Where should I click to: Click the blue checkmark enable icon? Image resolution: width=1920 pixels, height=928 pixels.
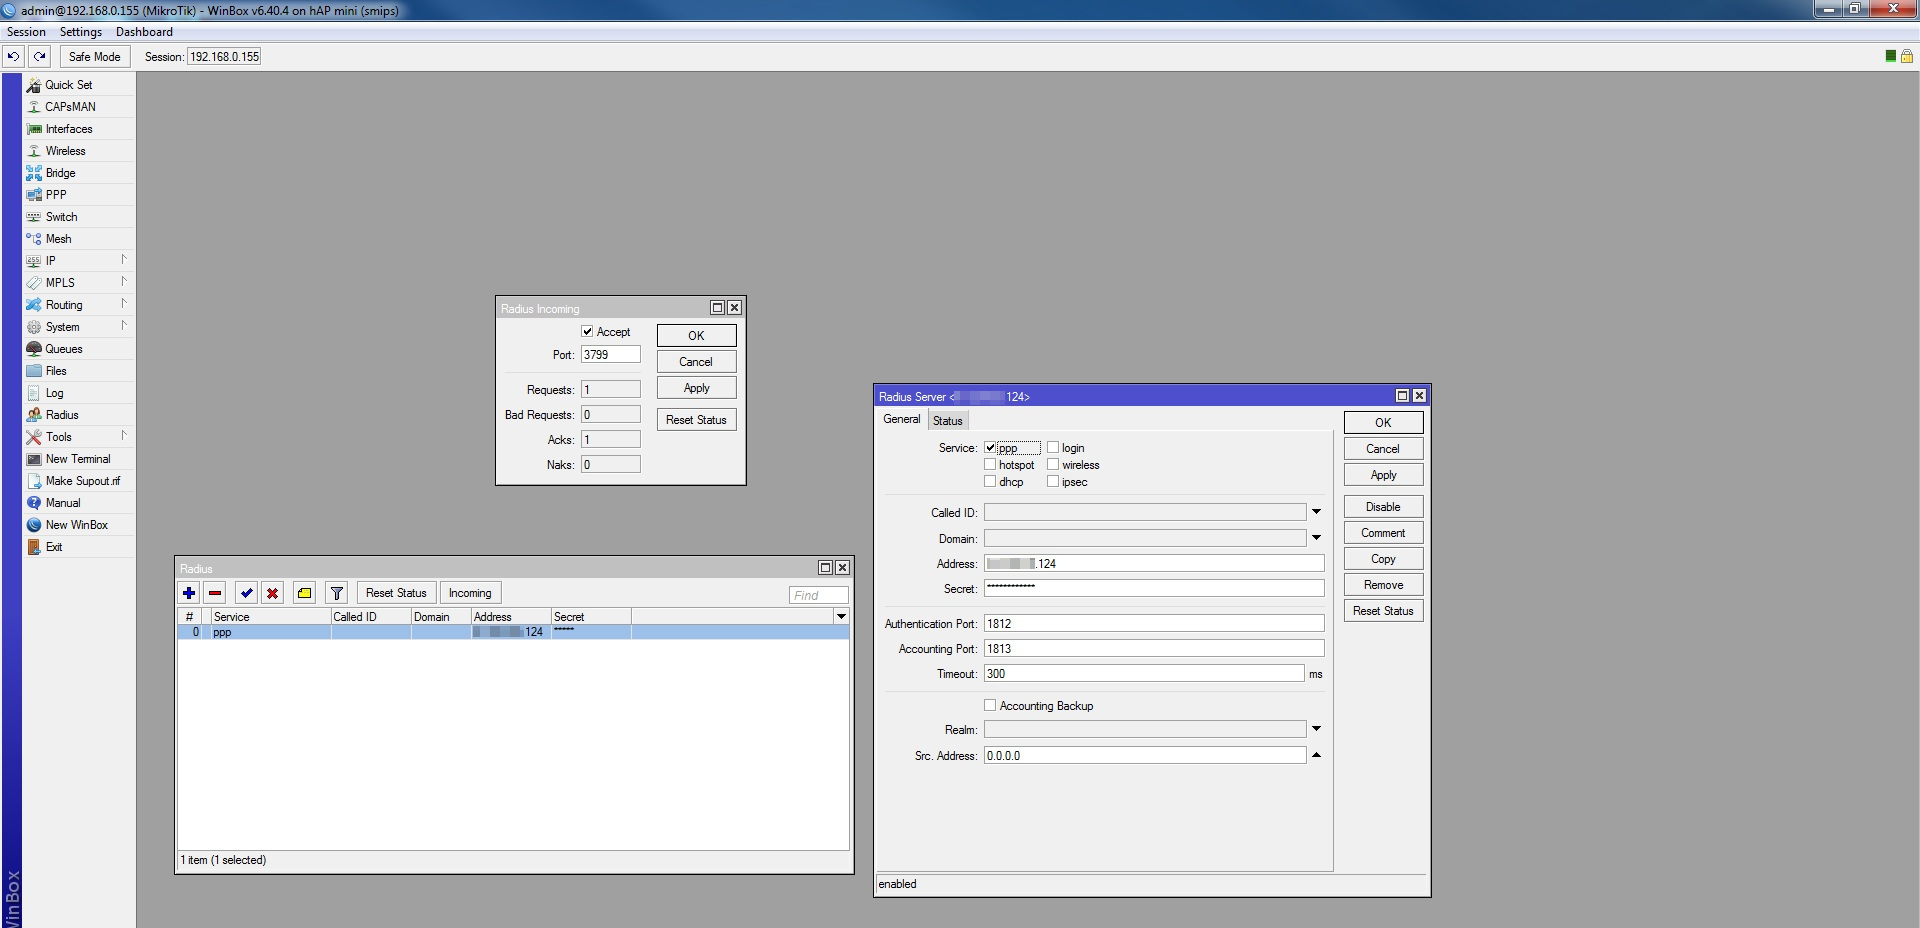coord(247,593)
